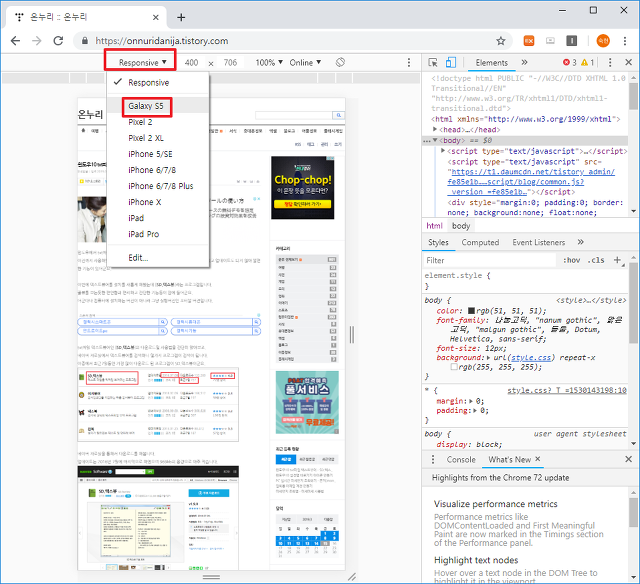Close the 온누리 browser tab
The height and width of the screenshot is (584, 640).
pos(156,17)
